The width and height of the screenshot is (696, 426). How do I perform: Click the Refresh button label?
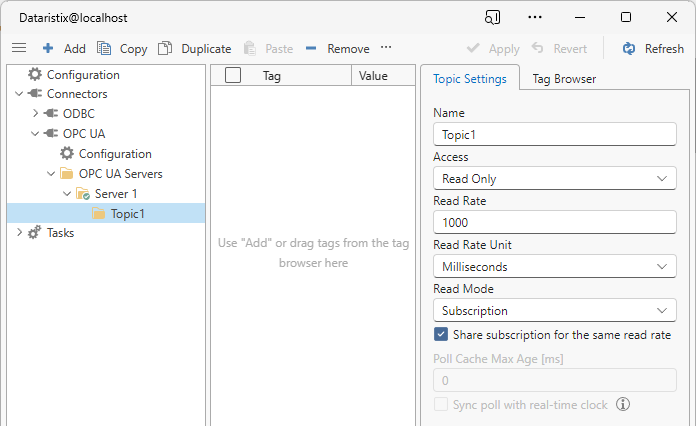[x=664, y=48]
